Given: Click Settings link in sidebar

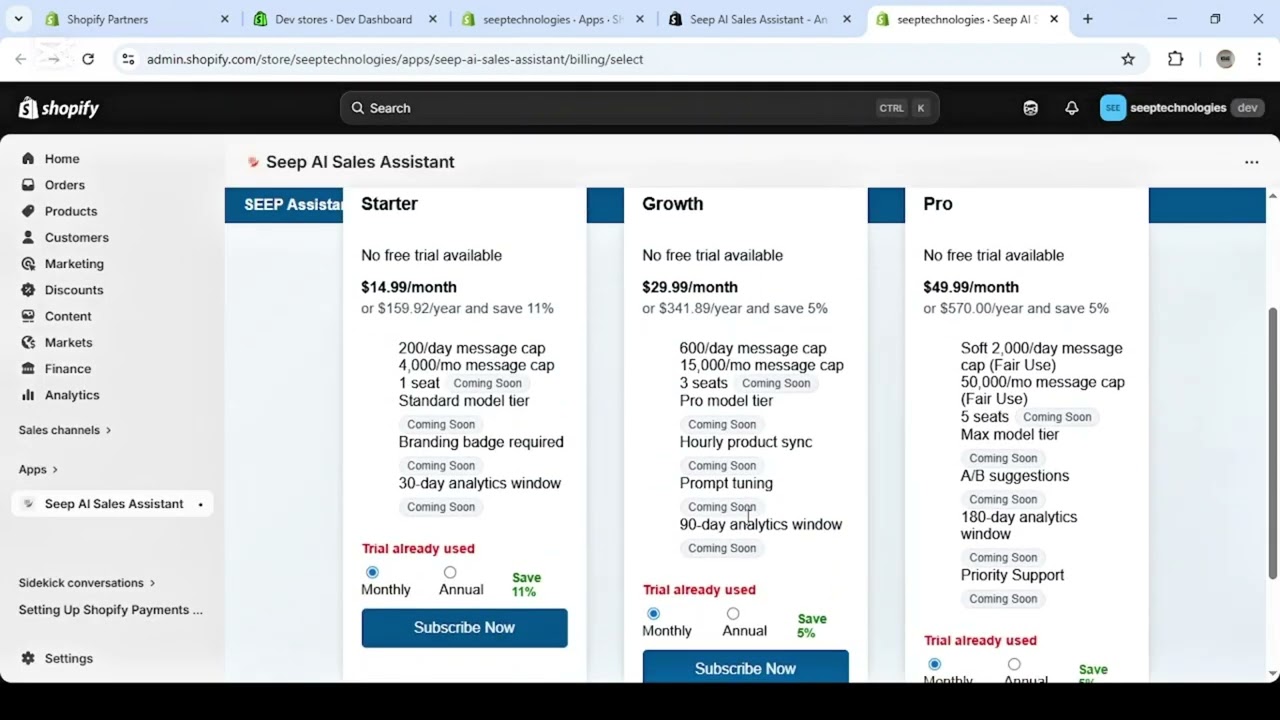Looking at the screenshot, I should (x=68, y=658).
